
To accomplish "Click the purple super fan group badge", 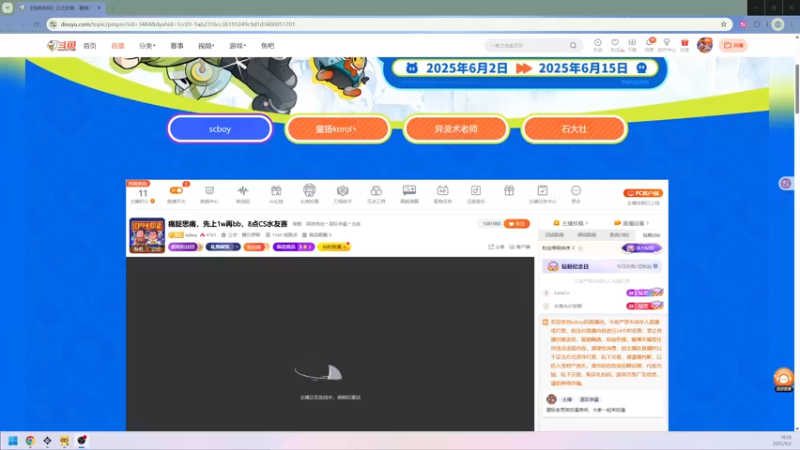I will click(185, 247).
